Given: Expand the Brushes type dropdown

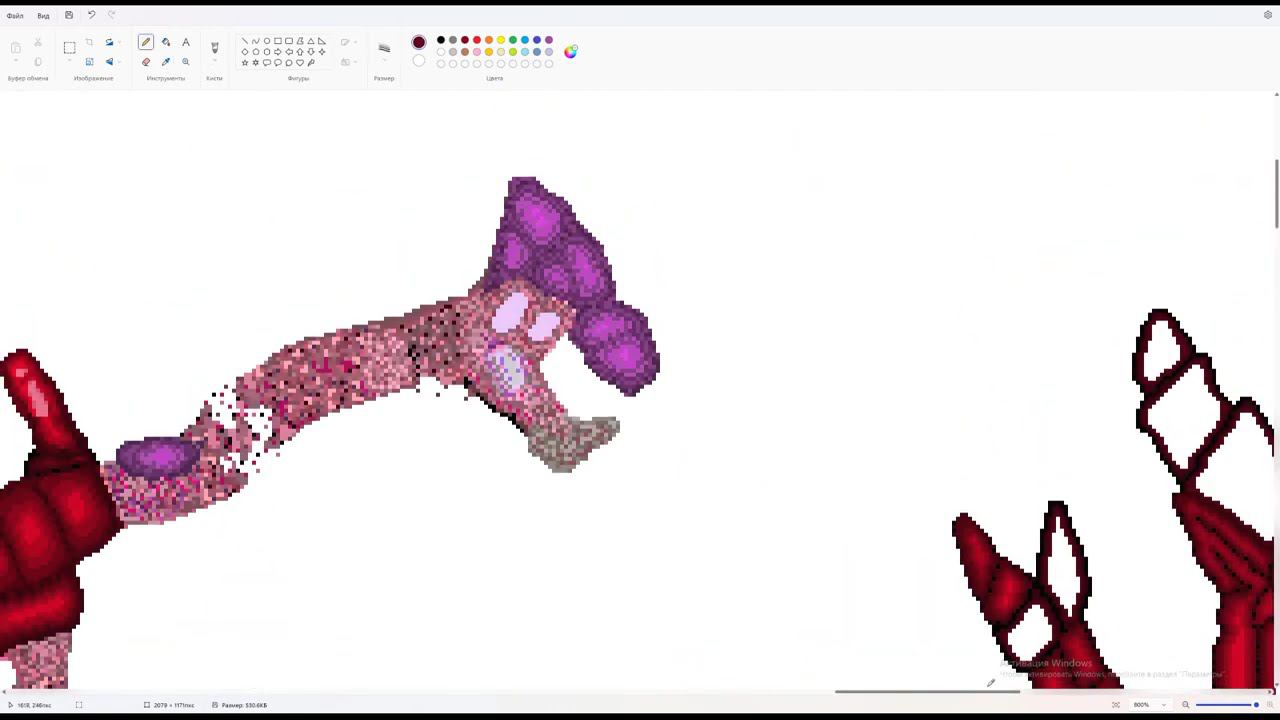Looking at the screenshot, I should pos(214,62).
